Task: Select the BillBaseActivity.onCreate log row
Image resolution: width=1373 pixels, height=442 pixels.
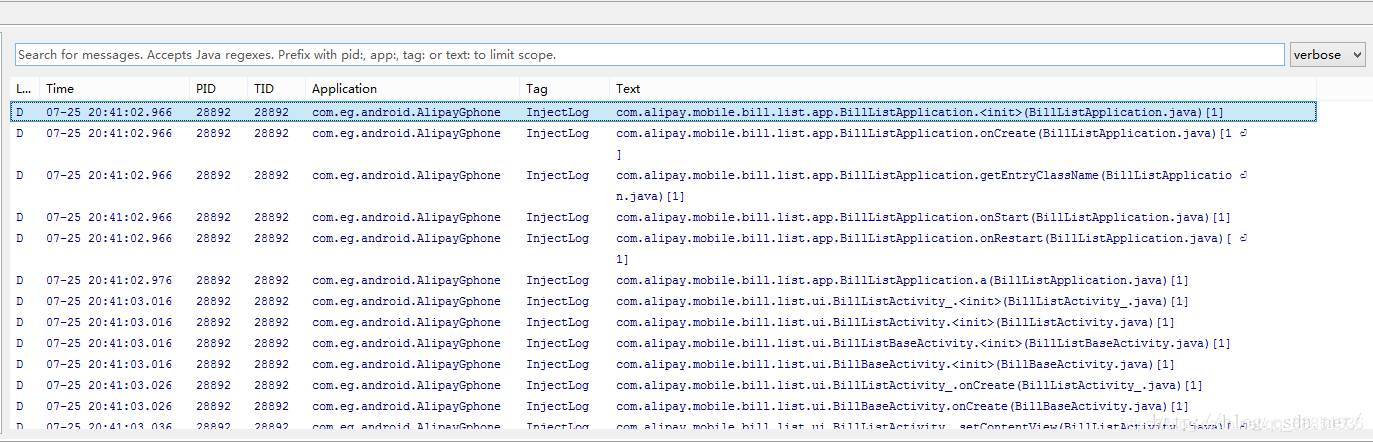Action: tap(663, 406)
